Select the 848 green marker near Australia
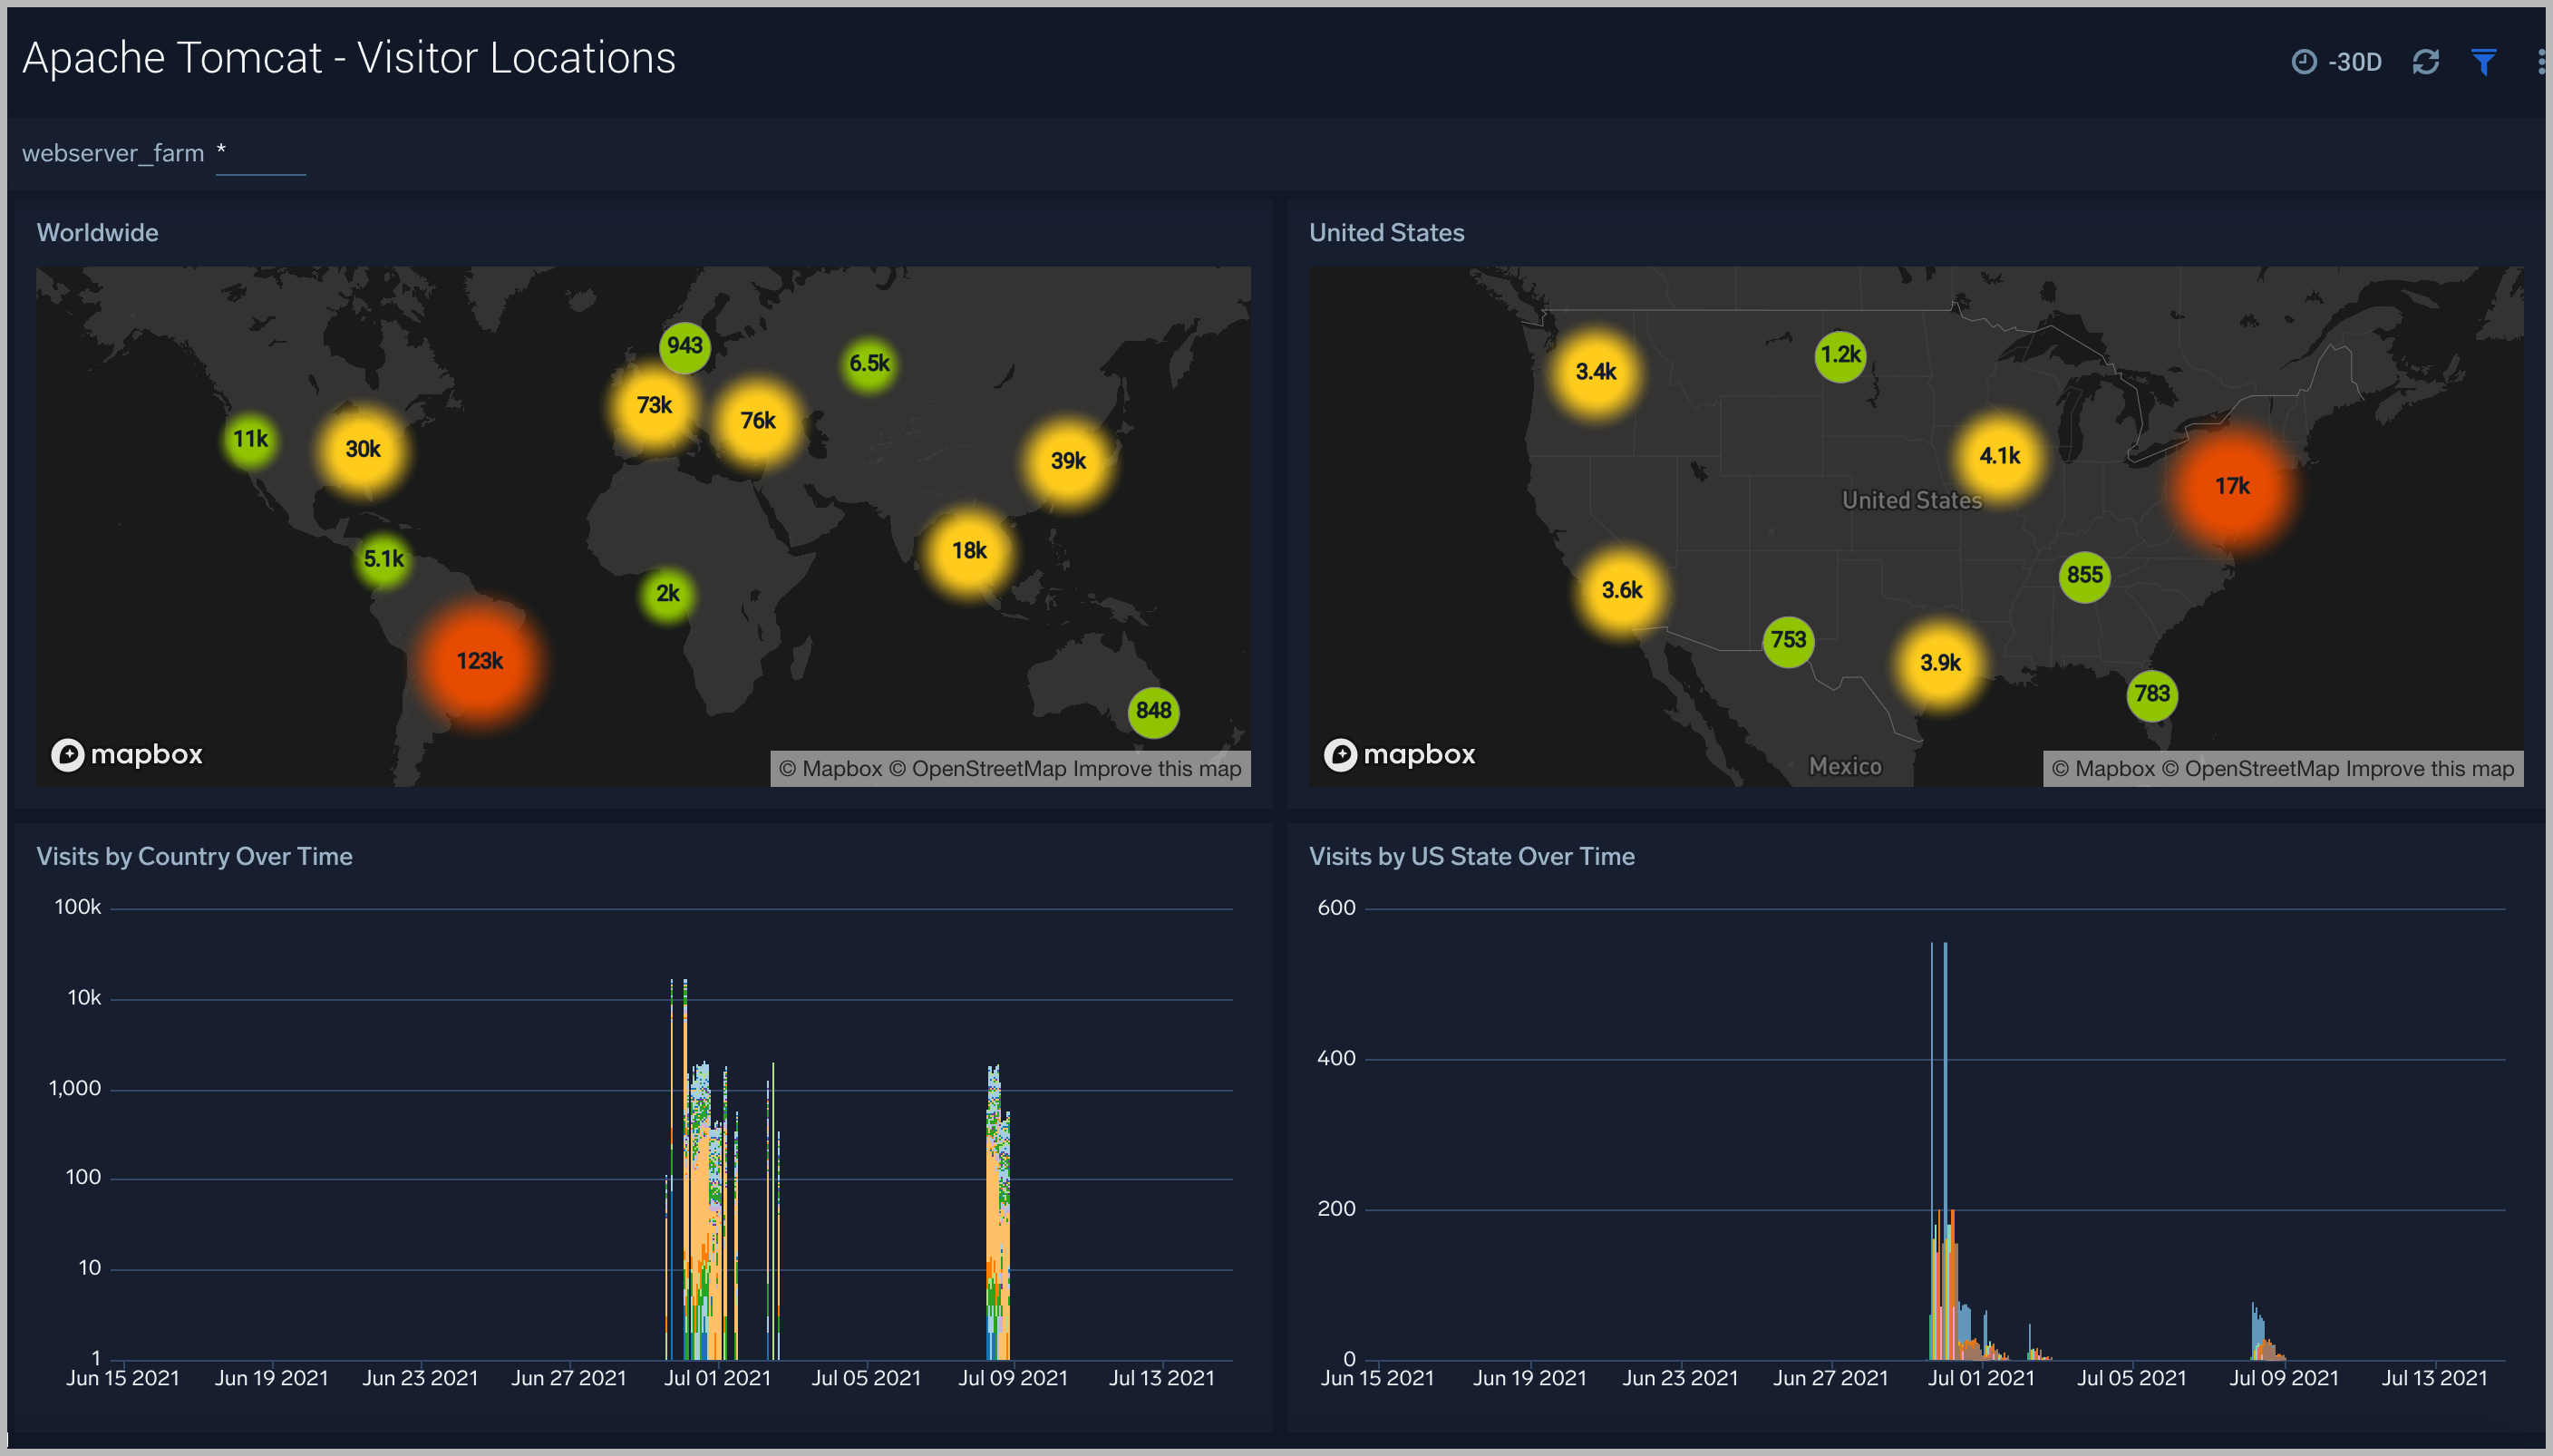 coord(1153,711)
